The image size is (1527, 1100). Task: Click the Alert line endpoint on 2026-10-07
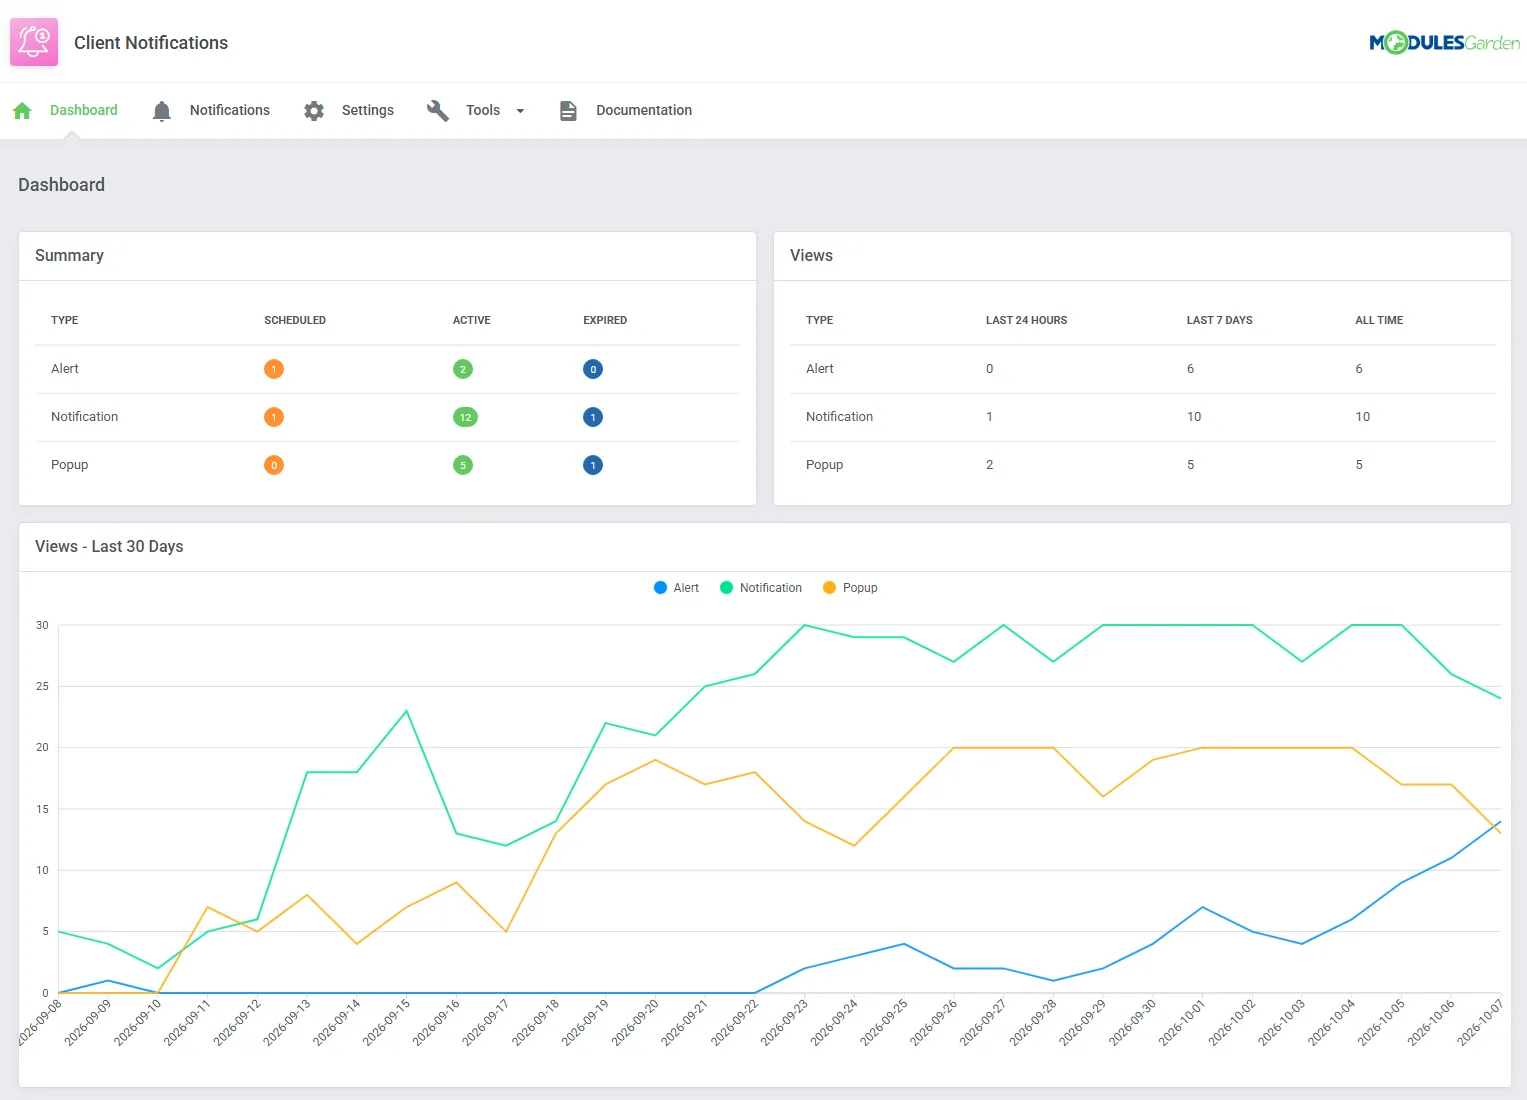[x=1500, y=822]
